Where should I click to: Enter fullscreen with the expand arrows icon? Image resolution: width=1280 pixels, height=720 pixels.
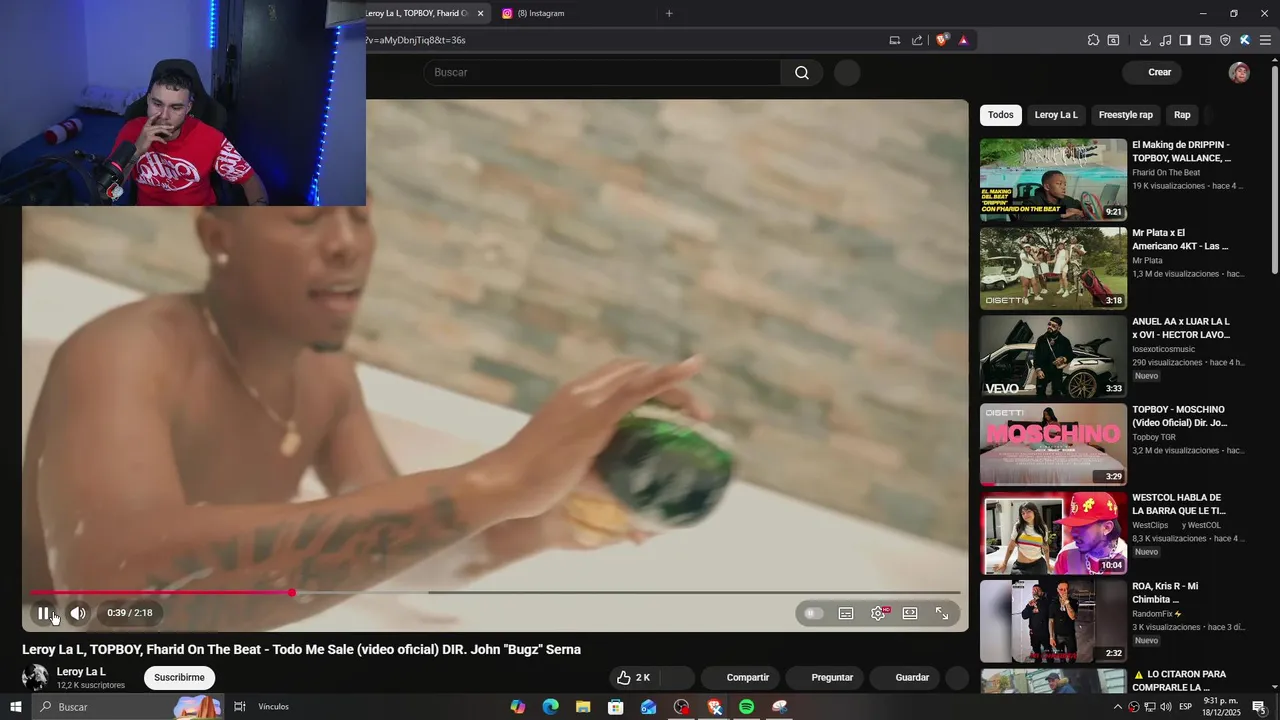[942, 613]
